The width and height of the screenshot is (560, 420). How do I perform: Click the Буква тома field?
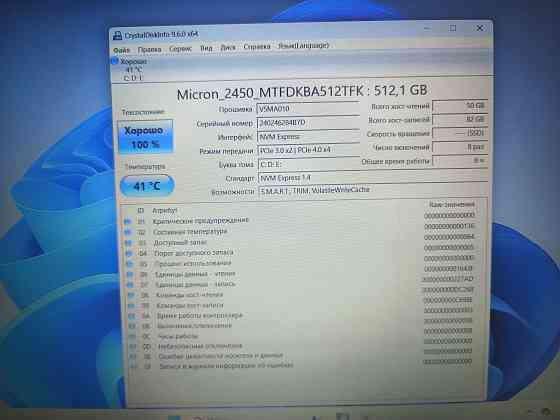[309, 164]
